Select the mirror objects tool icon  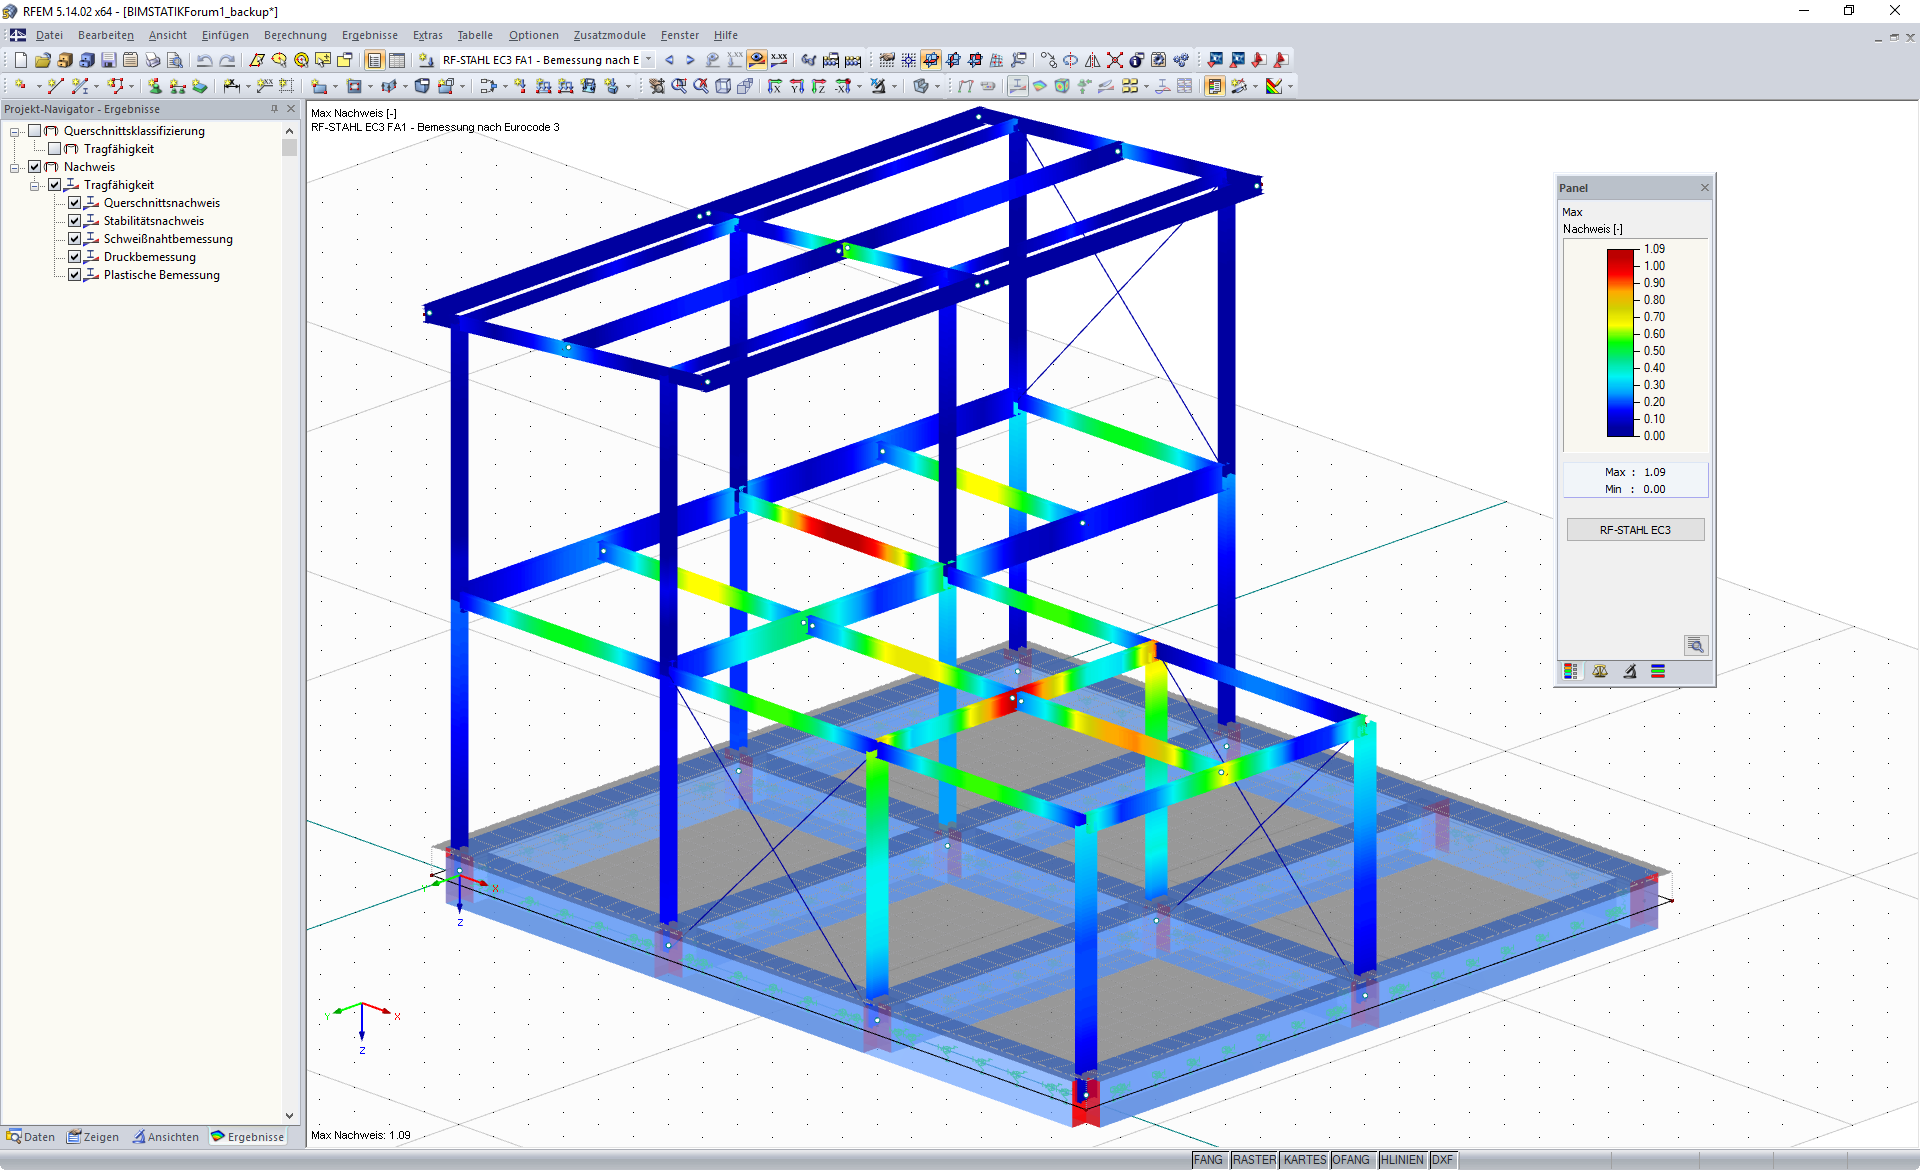point(1093,60)
